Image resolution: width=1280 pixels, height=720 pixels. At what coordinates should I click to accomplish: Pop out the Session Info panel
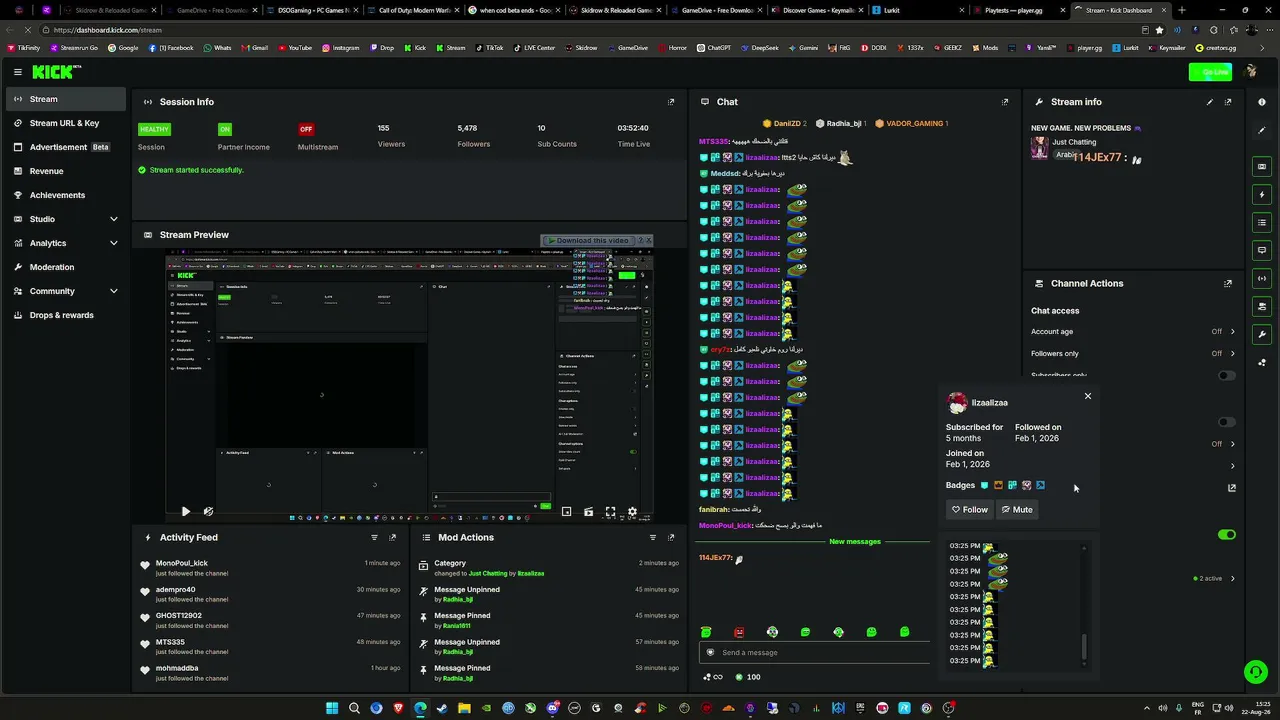point(671,102)
